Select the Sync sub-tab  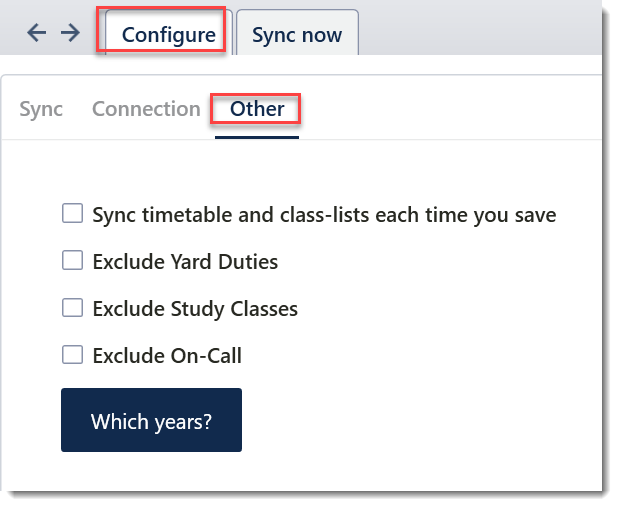pos(41,109)
